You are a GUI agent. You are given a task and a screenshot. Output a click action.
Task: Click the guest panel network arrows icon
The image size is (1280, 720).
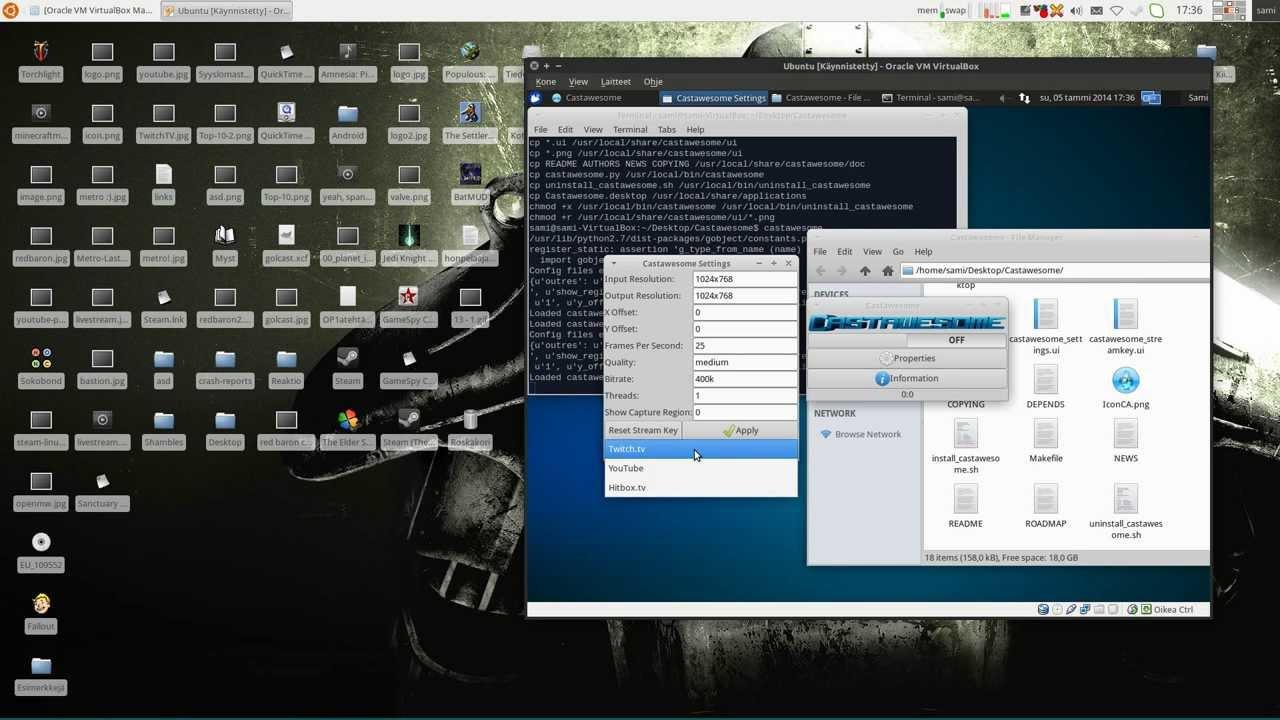click(x=1024, y=98)
